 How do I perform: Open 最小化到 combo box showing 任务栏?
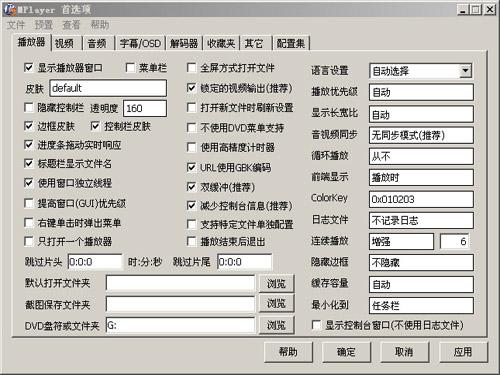point(421,305)
